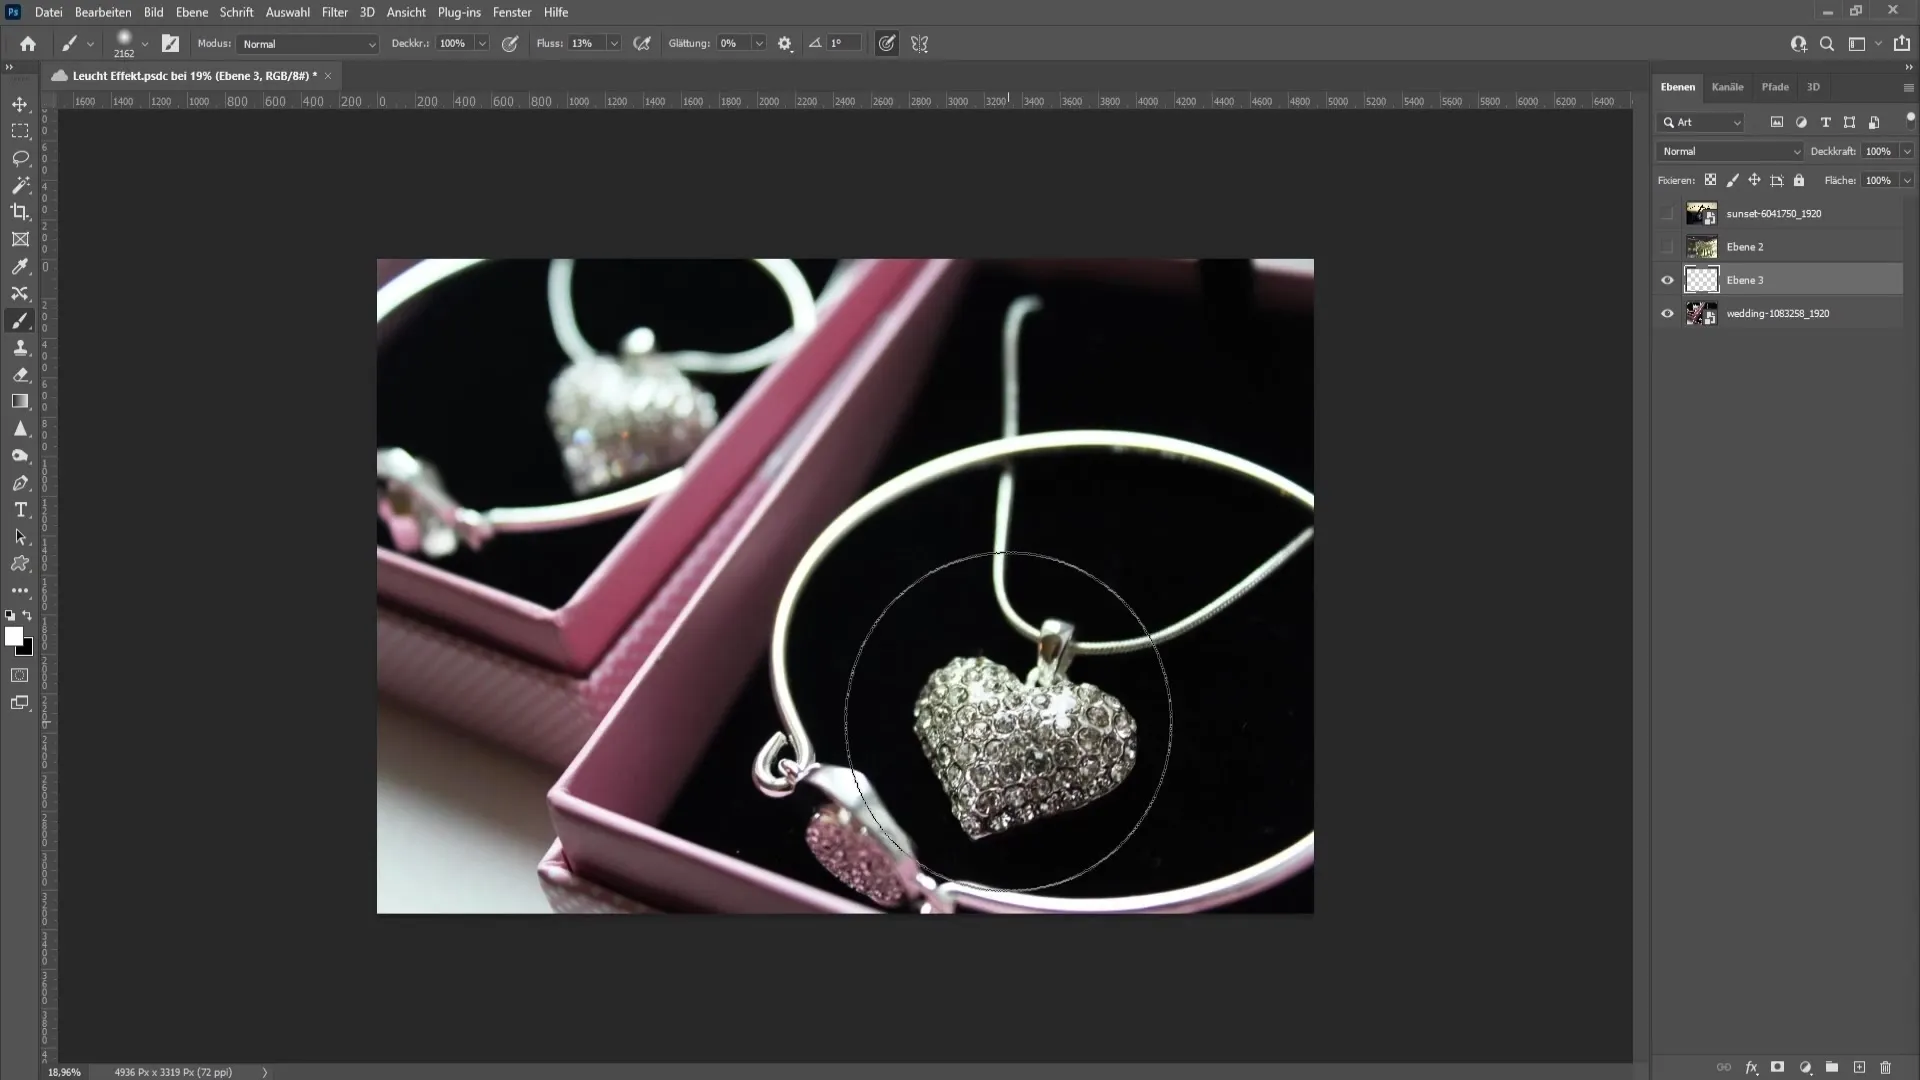This screenshot has height=1080, width=1920.
Task: Select the Move tool
Action: (x=20, y=104)
